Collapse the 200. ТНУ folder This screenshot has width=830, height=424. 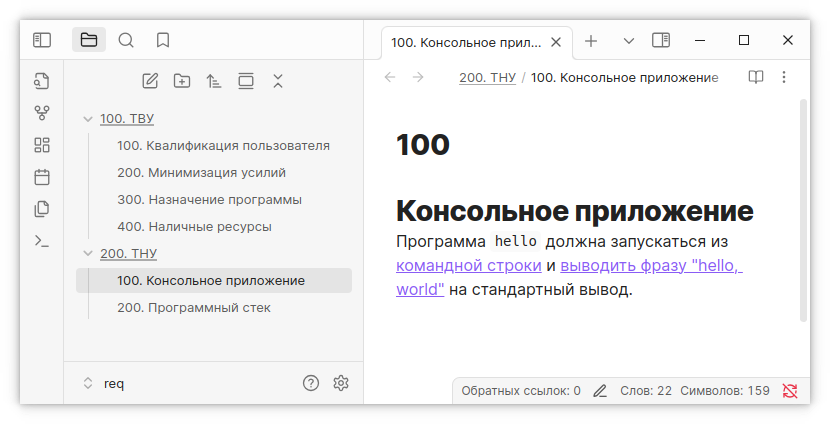pyautogui.click(x=89, y=254)
